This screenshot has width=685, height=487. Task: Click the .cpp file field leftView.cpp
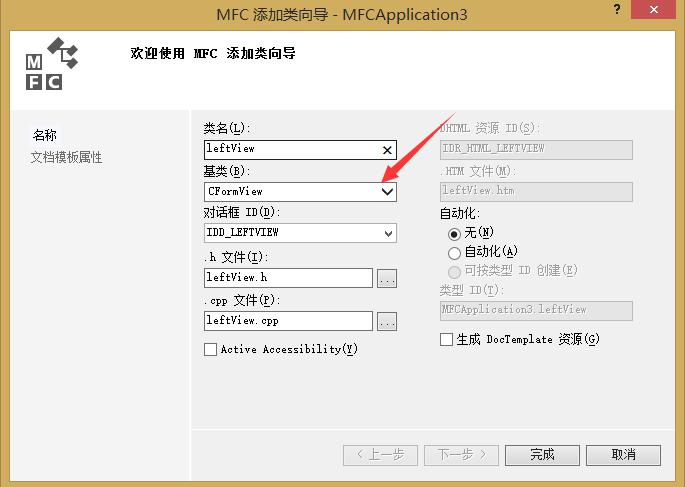pos(288,321)
